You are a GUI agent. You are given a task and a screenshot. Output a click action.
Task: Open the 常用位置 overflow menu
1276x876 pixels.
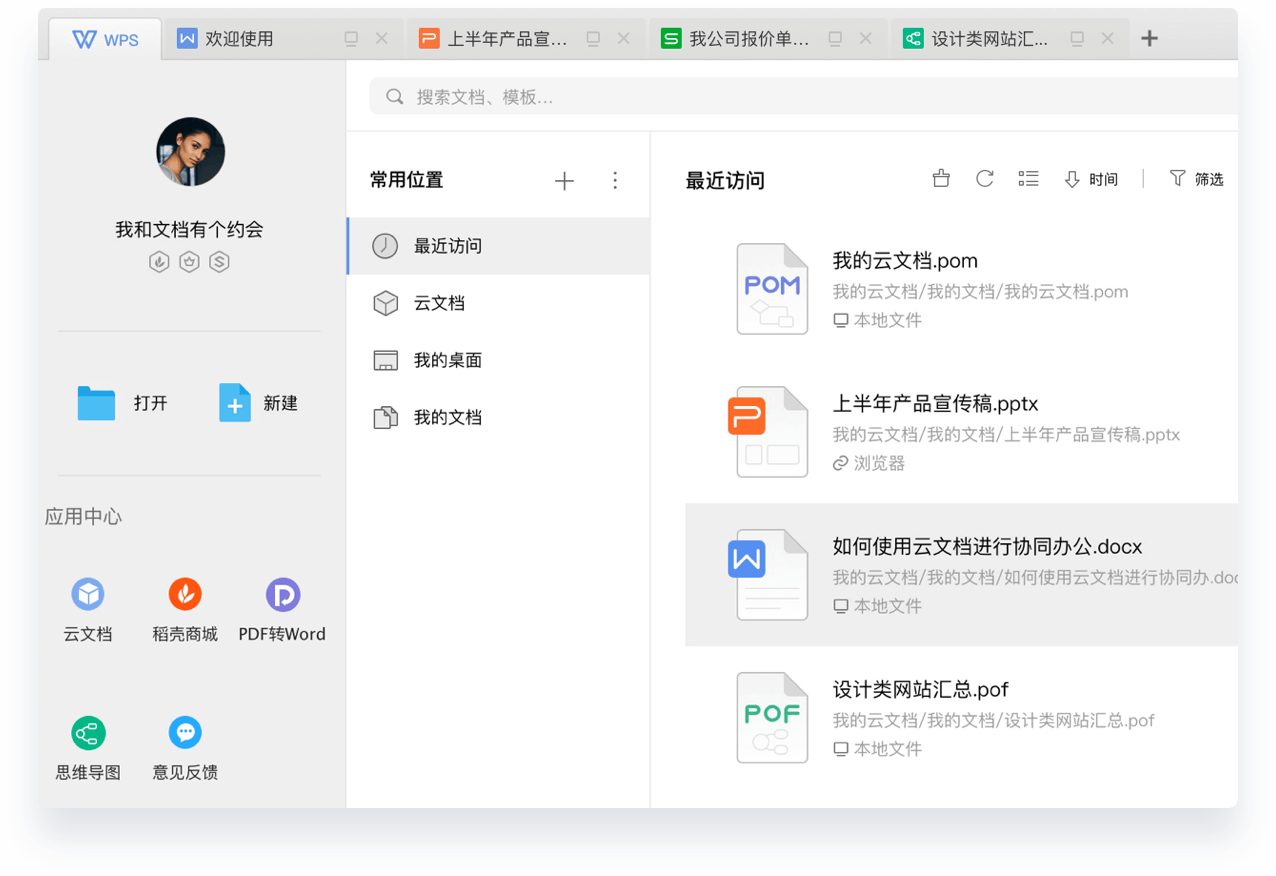(615, 180)
